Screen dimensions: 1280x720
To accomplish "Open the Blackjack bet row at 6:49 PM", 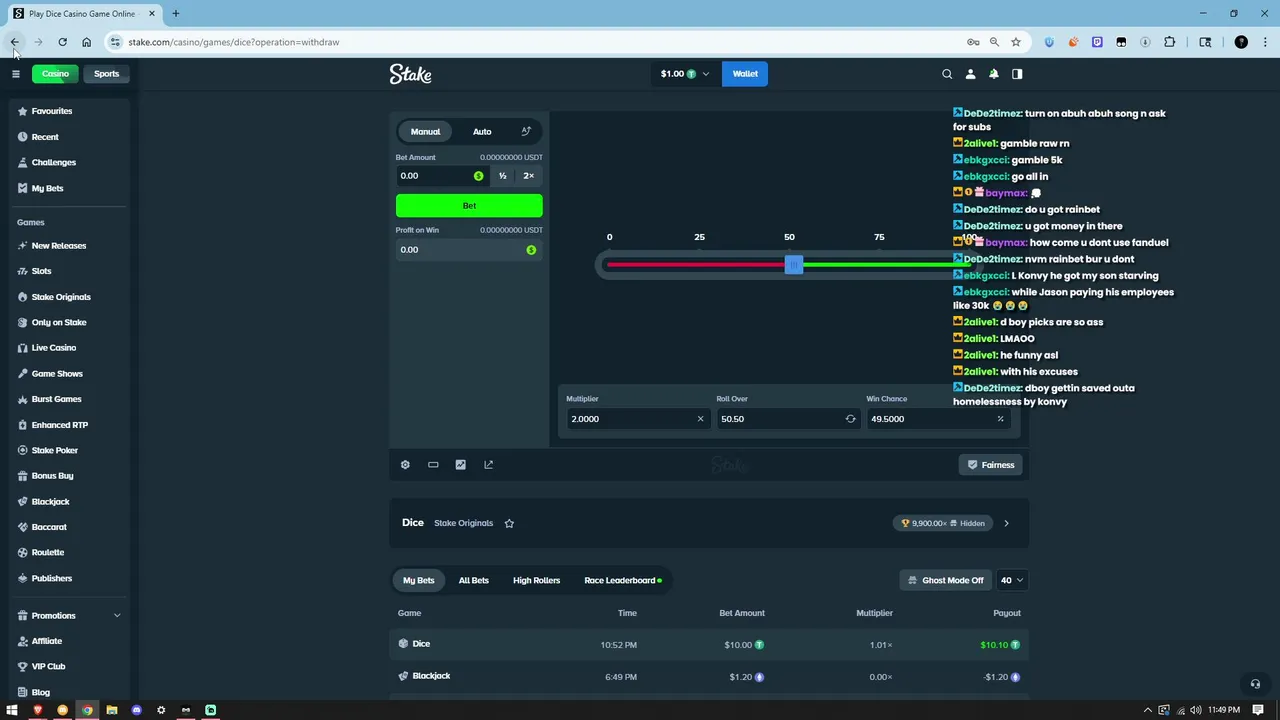I will click(x=709, y=677).
